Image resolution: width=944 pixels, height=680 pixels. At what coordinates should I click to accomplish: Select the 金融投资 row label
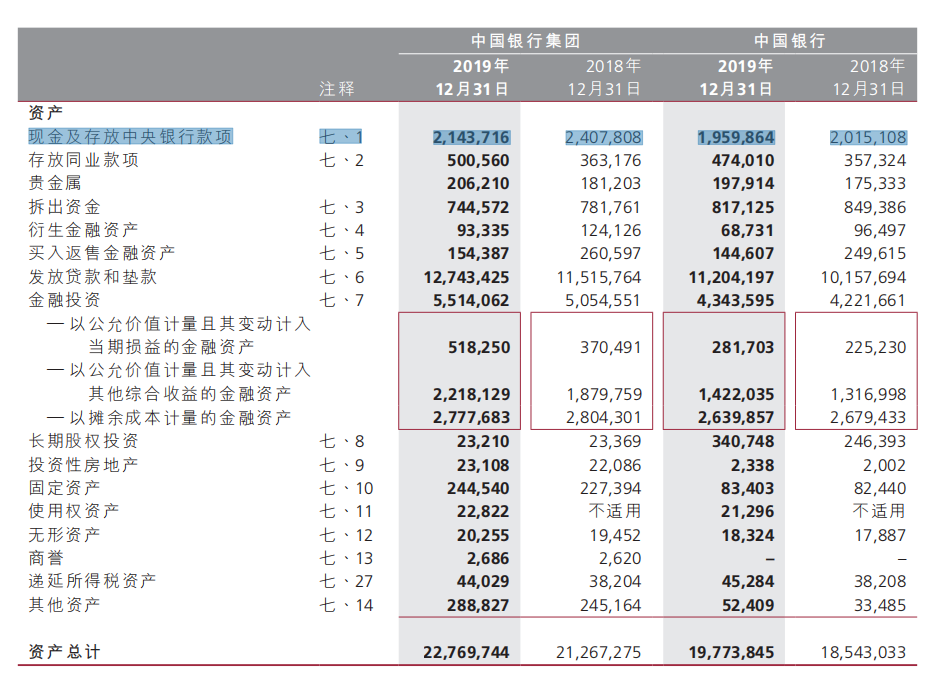(x=64, y=300)
